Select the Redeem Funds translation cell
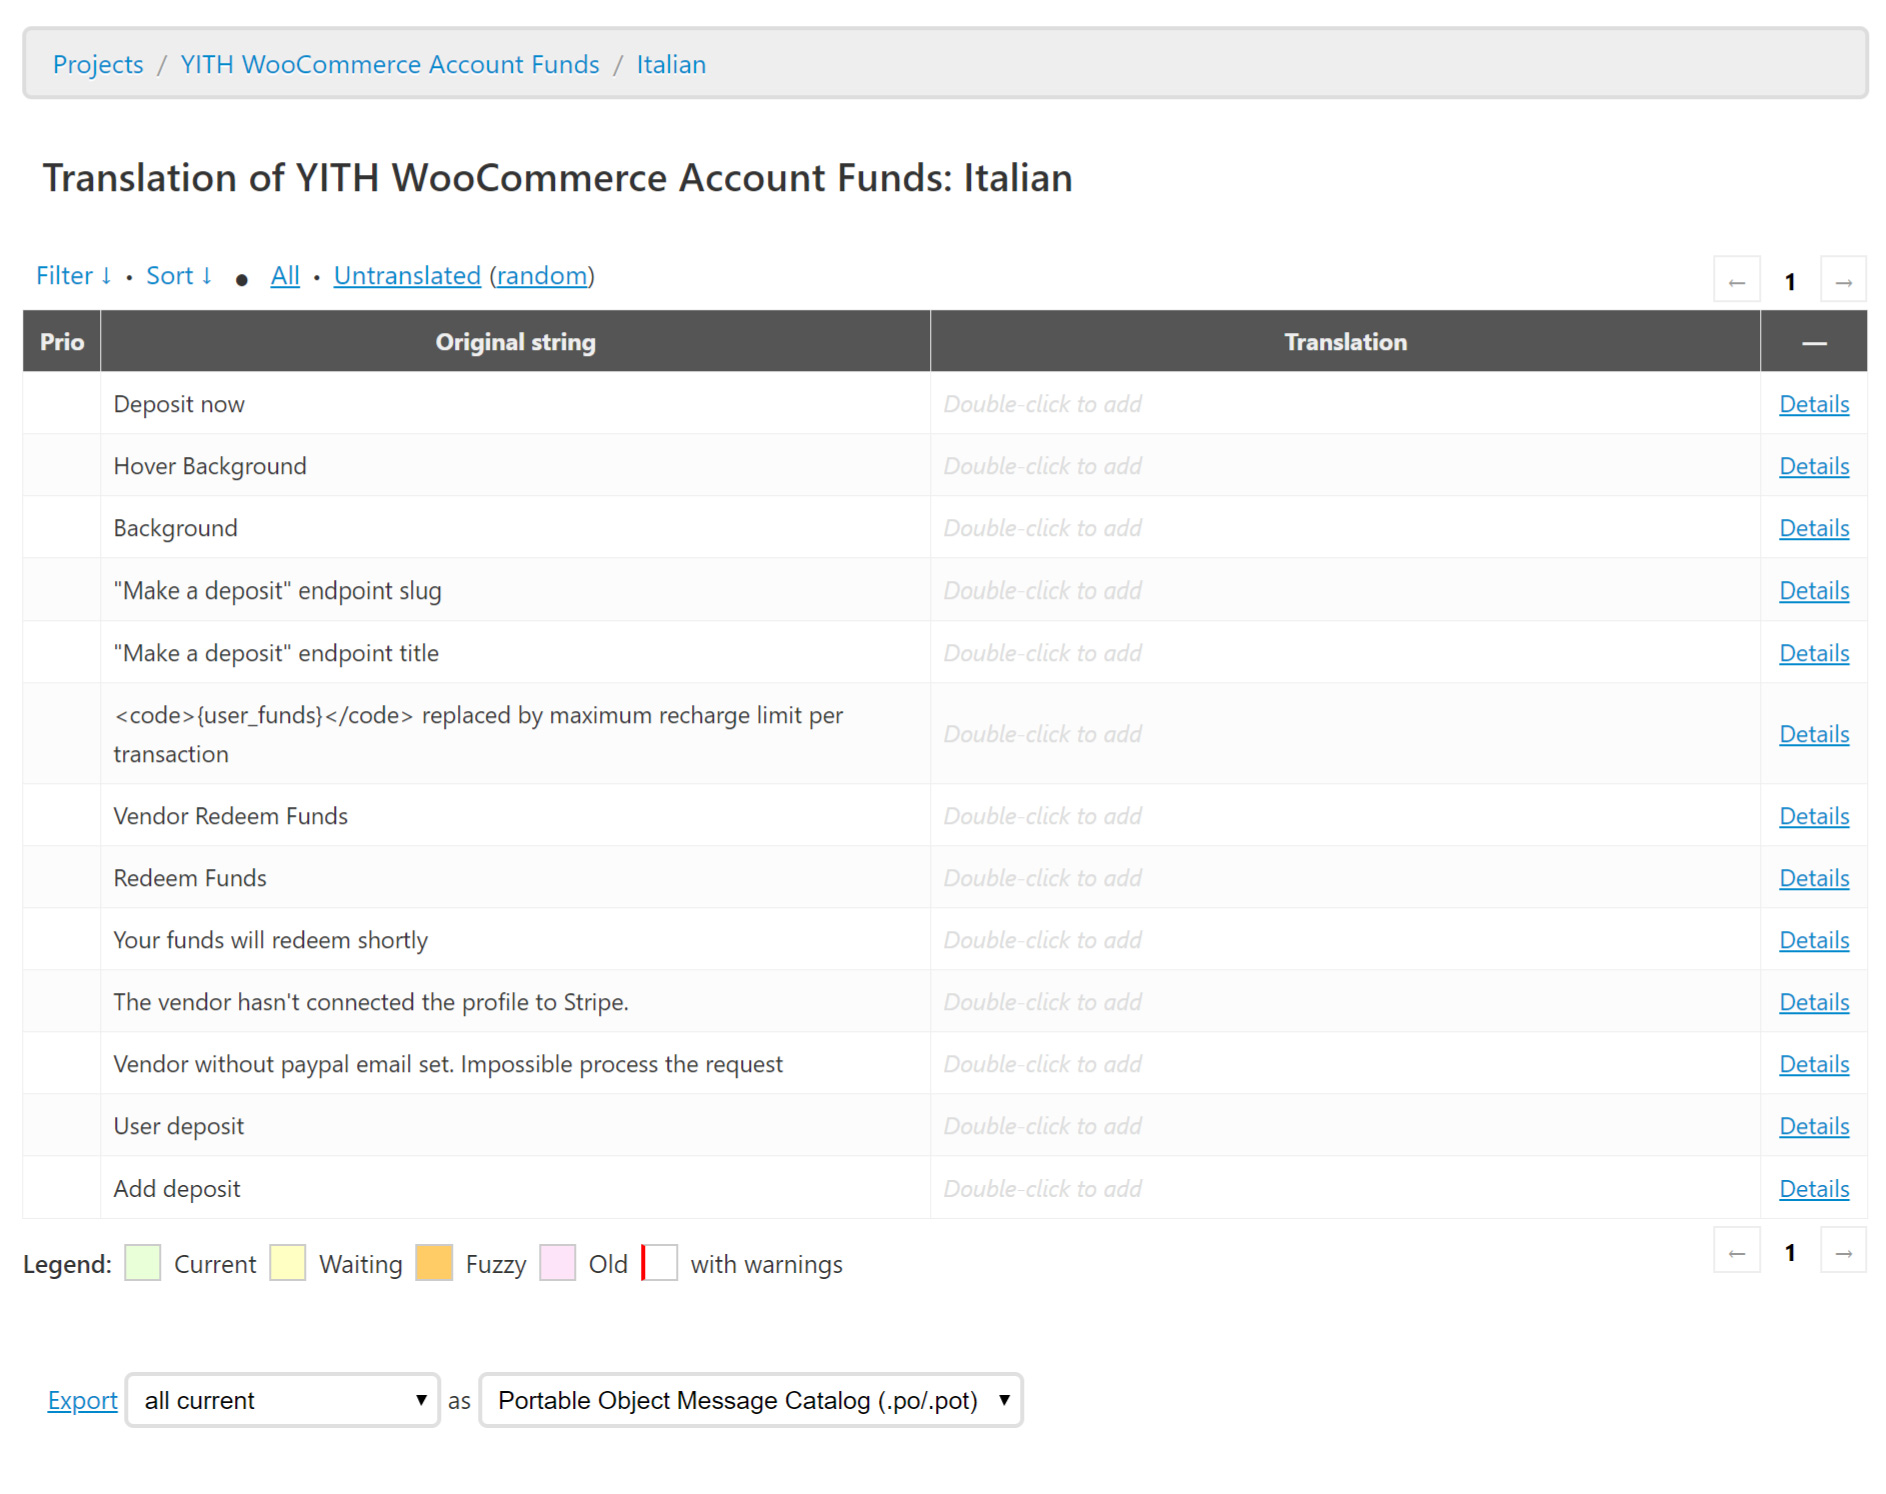The height and width of the screenshot is (1494, 1886). click(1345, 878)
